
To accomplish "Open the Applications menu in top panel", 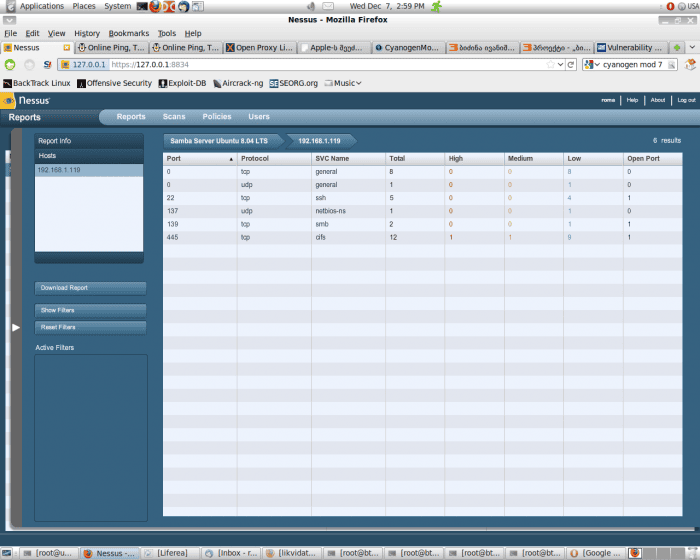I will pos(42,6).
